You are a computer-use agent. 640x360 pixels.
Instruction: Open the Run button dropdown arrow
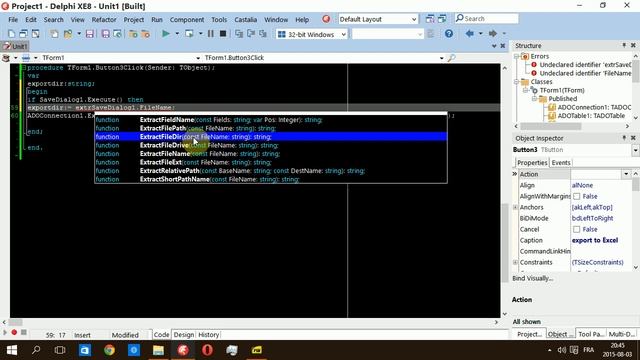pyautogui.click(x=177, y=34)
